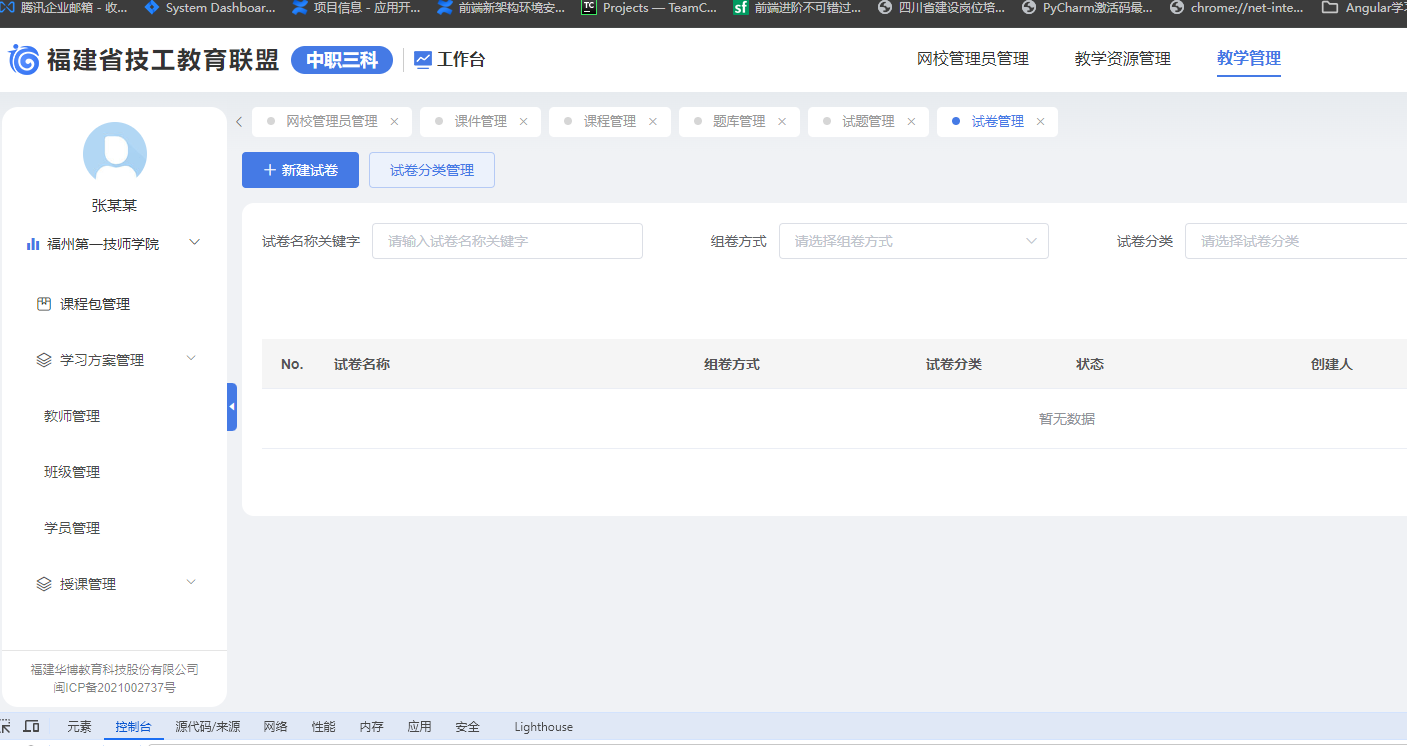Click the 创建人 column header

coord(1331,364)
